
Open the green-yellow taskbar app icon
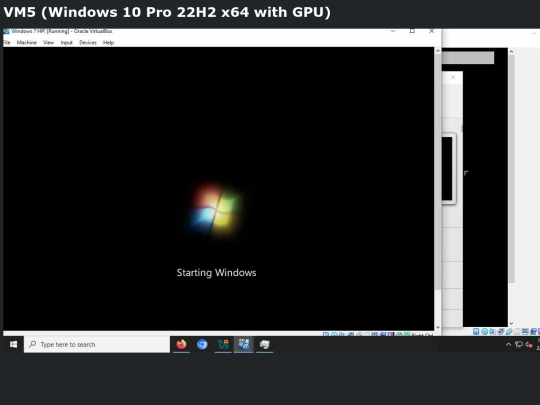[223, 344]
